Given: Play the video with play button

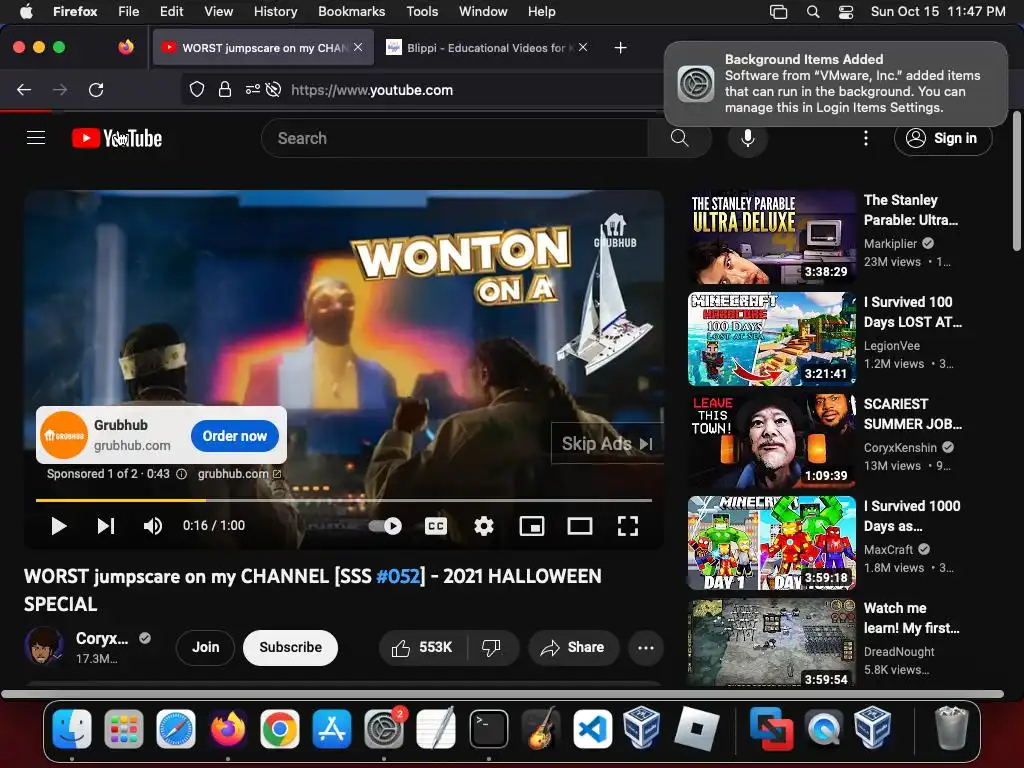Looking at the screenshot, I should [59, 526].
